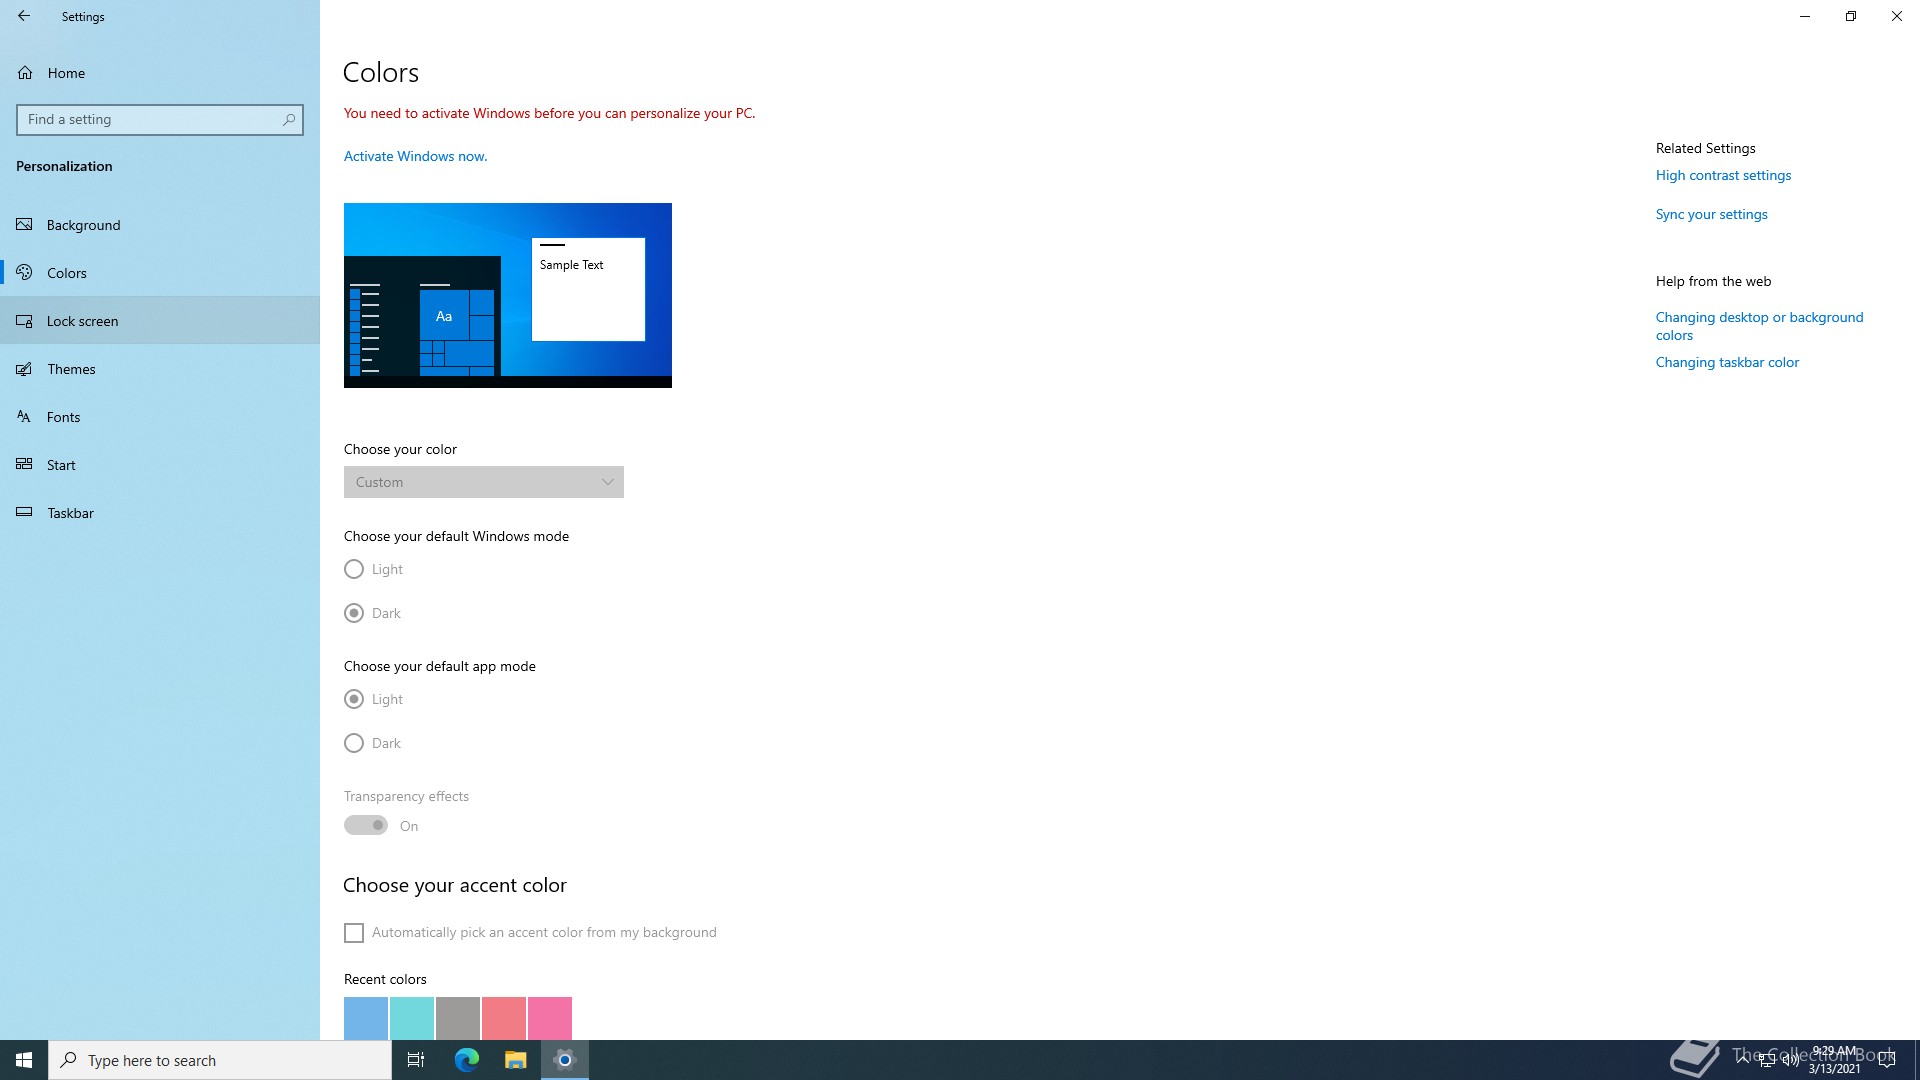Screen dimensions: 1920x1080
Task: Select Light app mode radio
Action: coord(354,700)
